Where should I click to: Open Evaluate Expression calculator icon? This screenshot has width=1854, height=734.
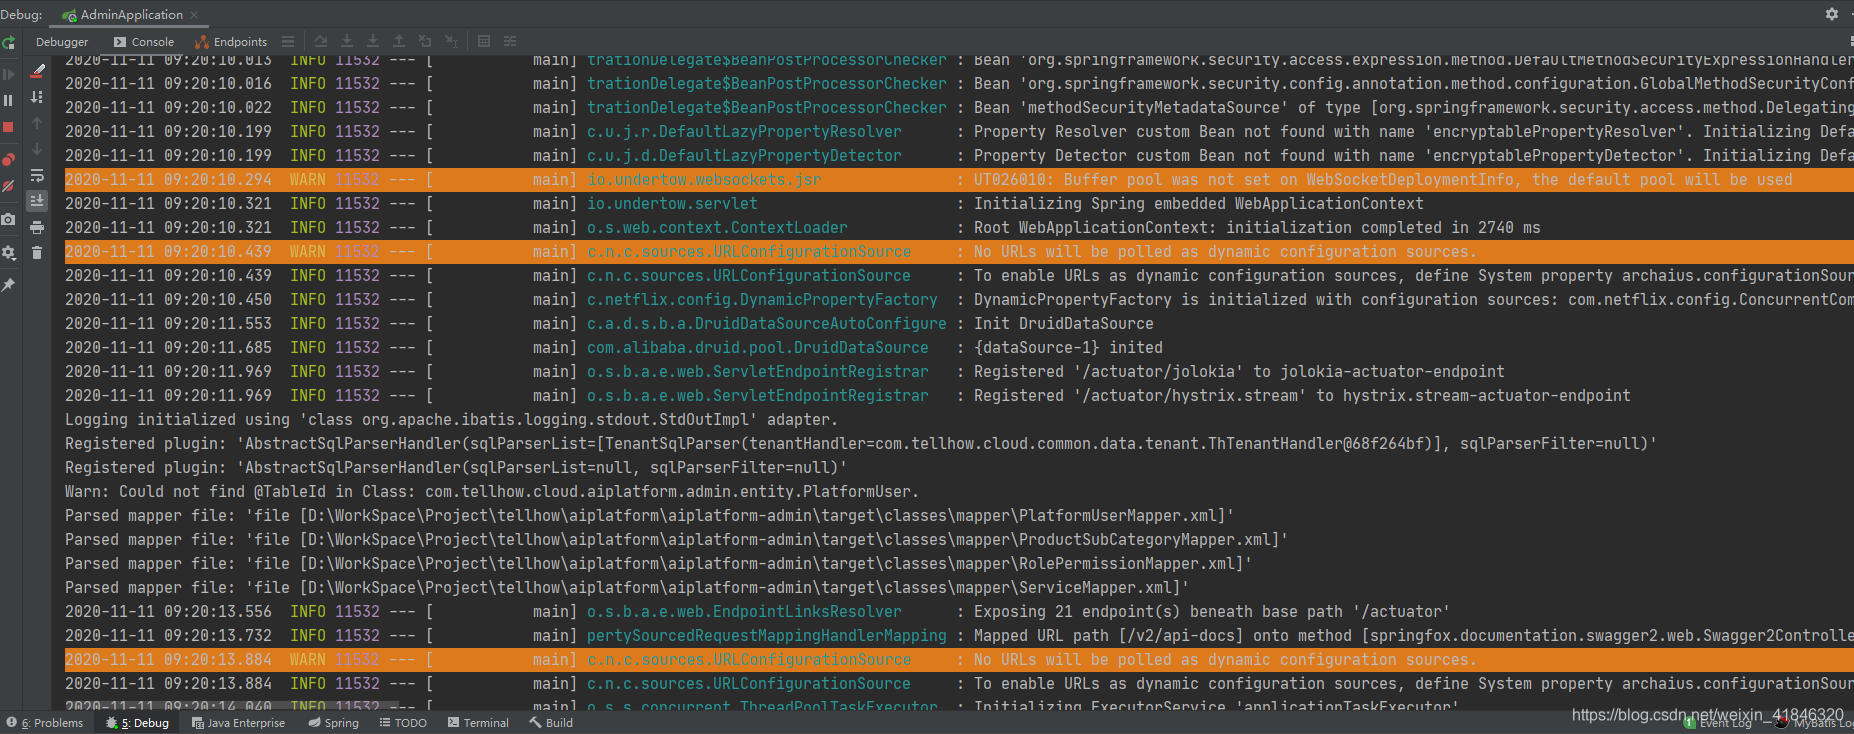coord(484,42)
